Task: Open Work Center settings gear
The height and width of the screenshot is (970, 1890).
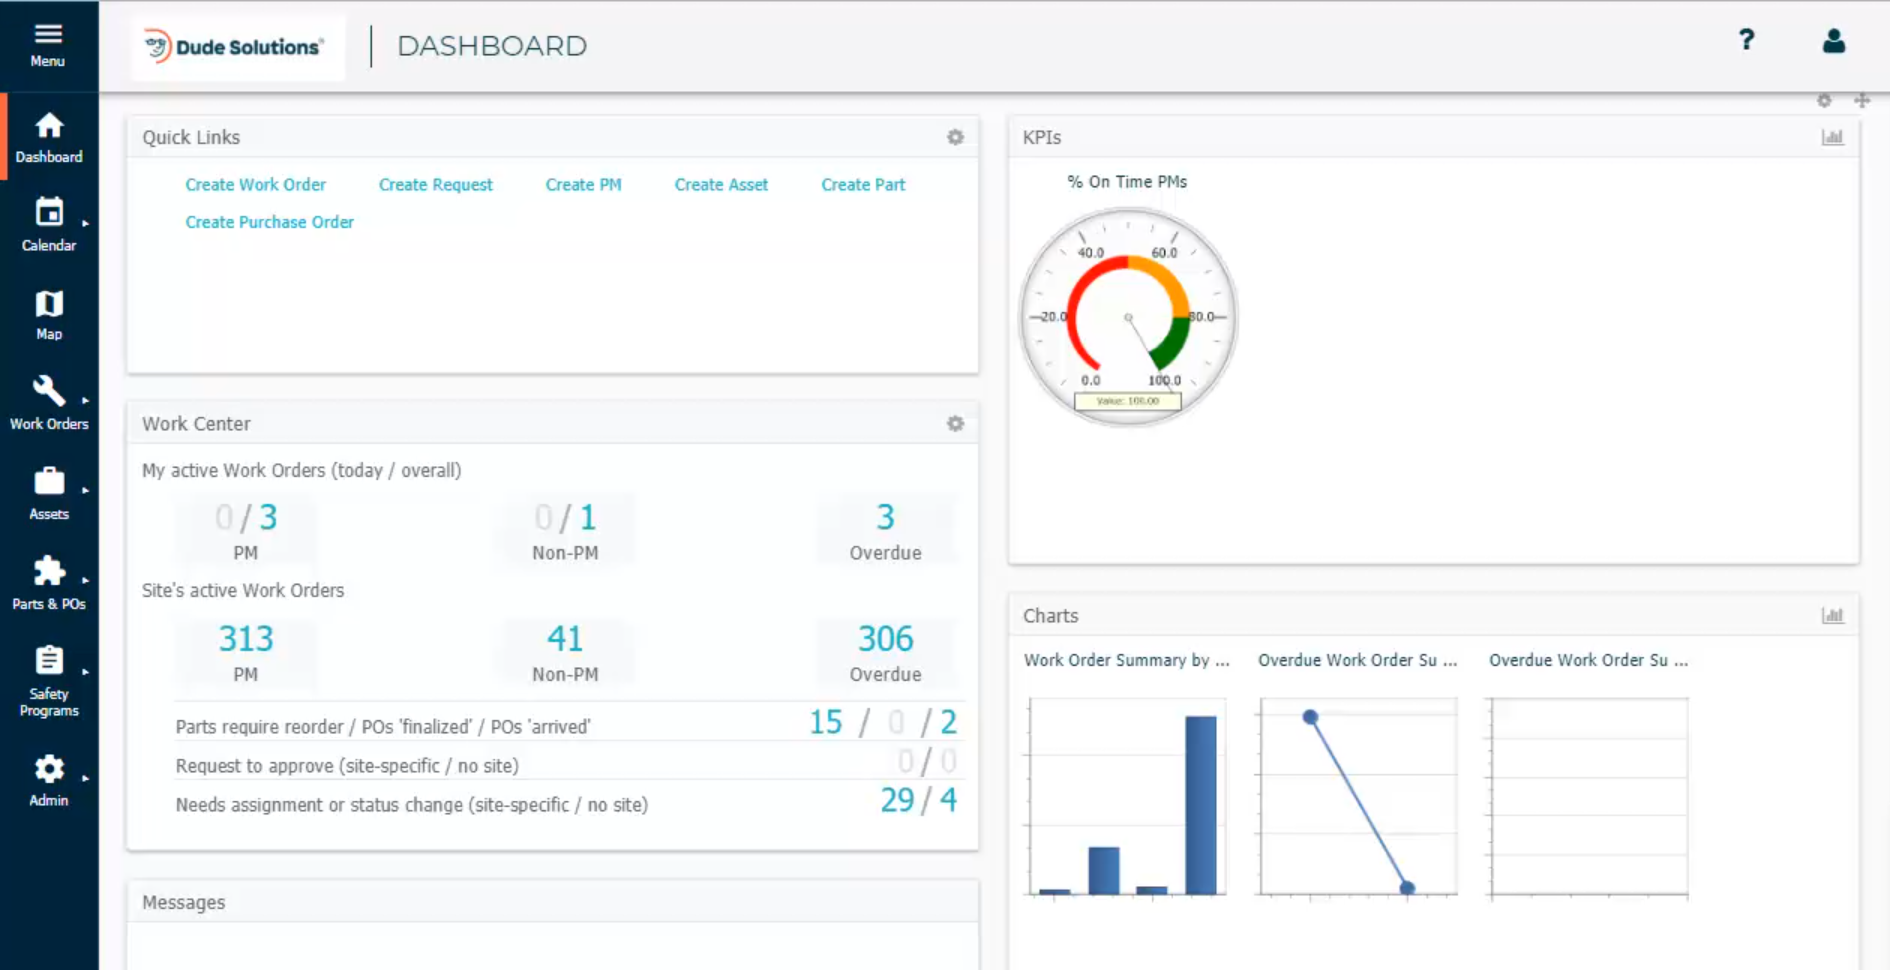Action: (x=955, y=424)
